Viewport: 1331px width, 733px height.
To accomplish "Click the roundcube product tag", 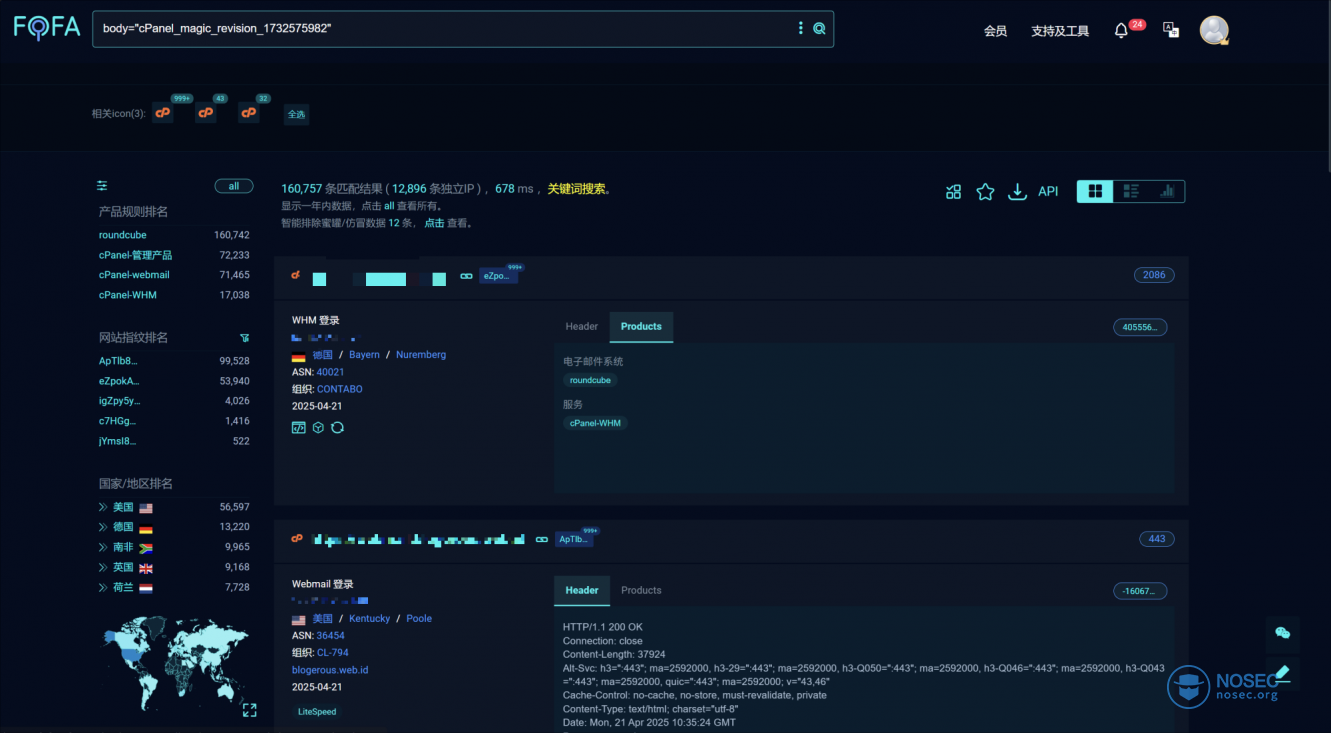I will click(590, 380).
